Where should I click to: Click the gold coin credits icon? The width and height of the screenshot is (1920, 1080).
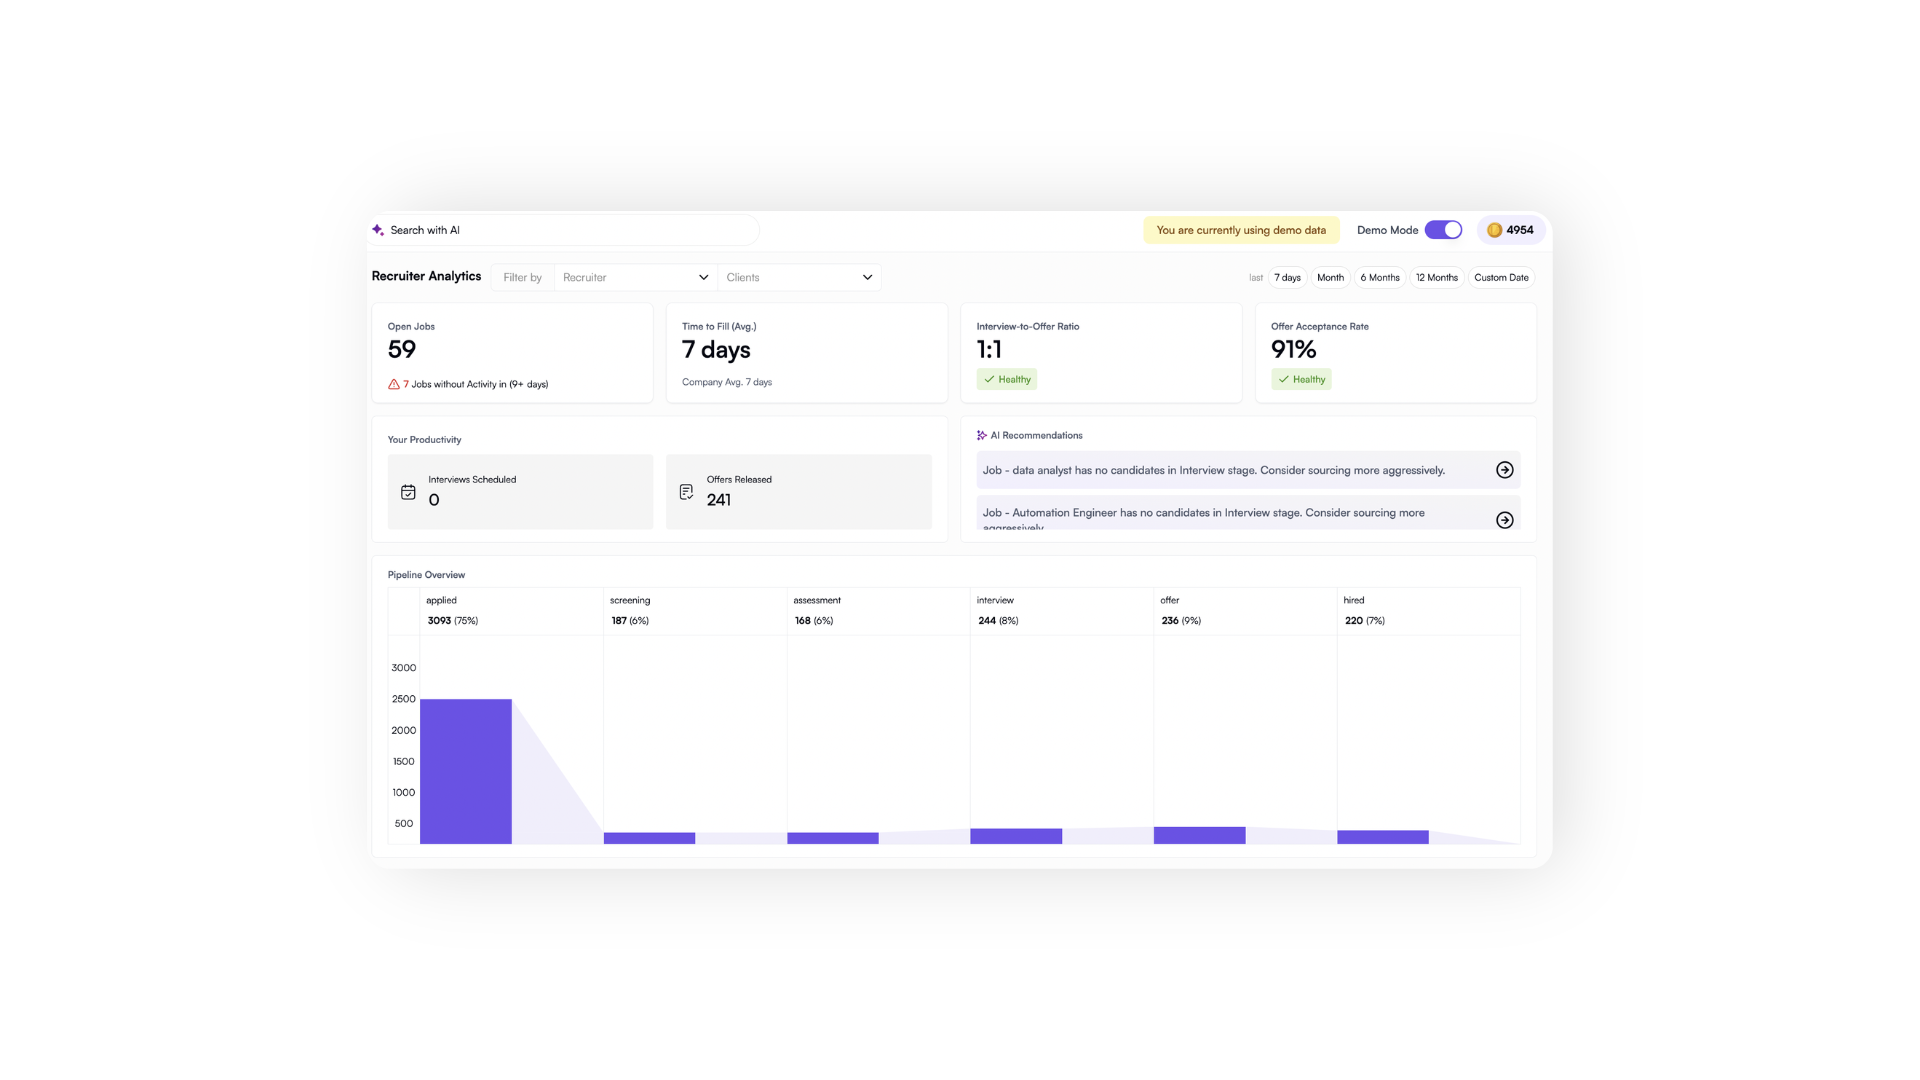tap(1494, 230)
